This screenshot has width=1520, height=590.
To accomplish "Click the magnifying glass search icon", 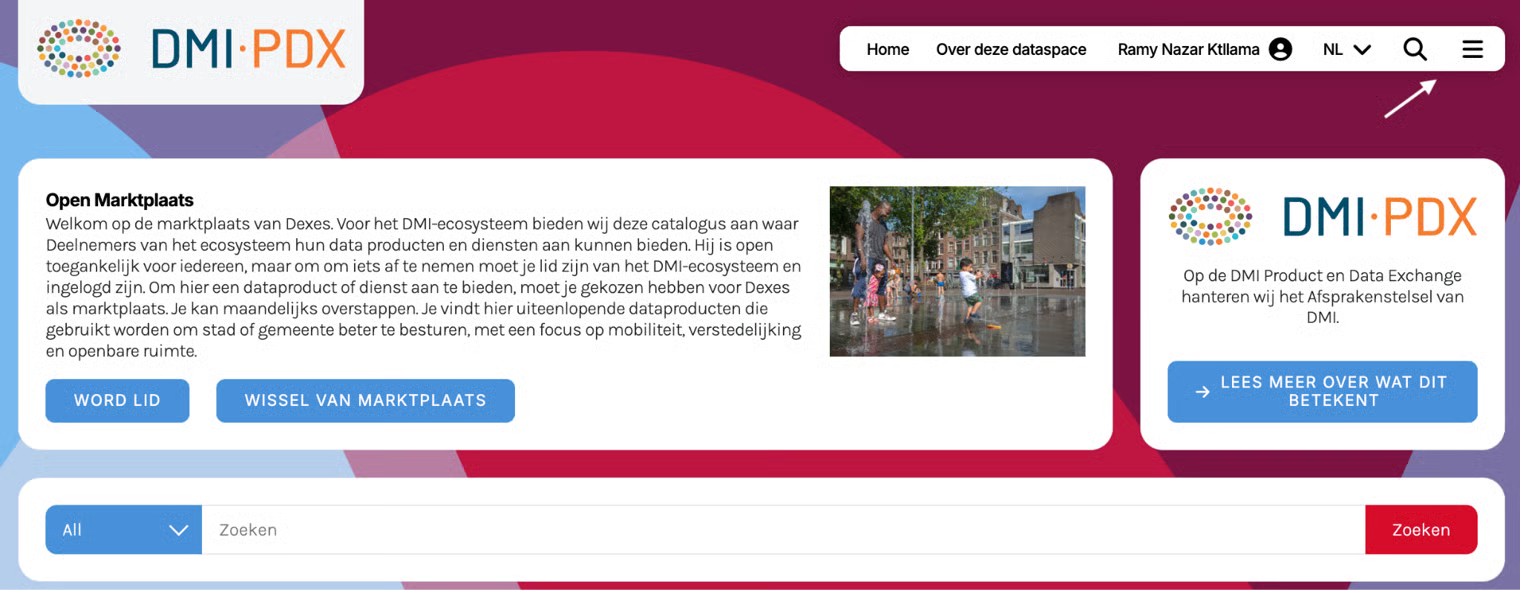I will point(1414,49).
